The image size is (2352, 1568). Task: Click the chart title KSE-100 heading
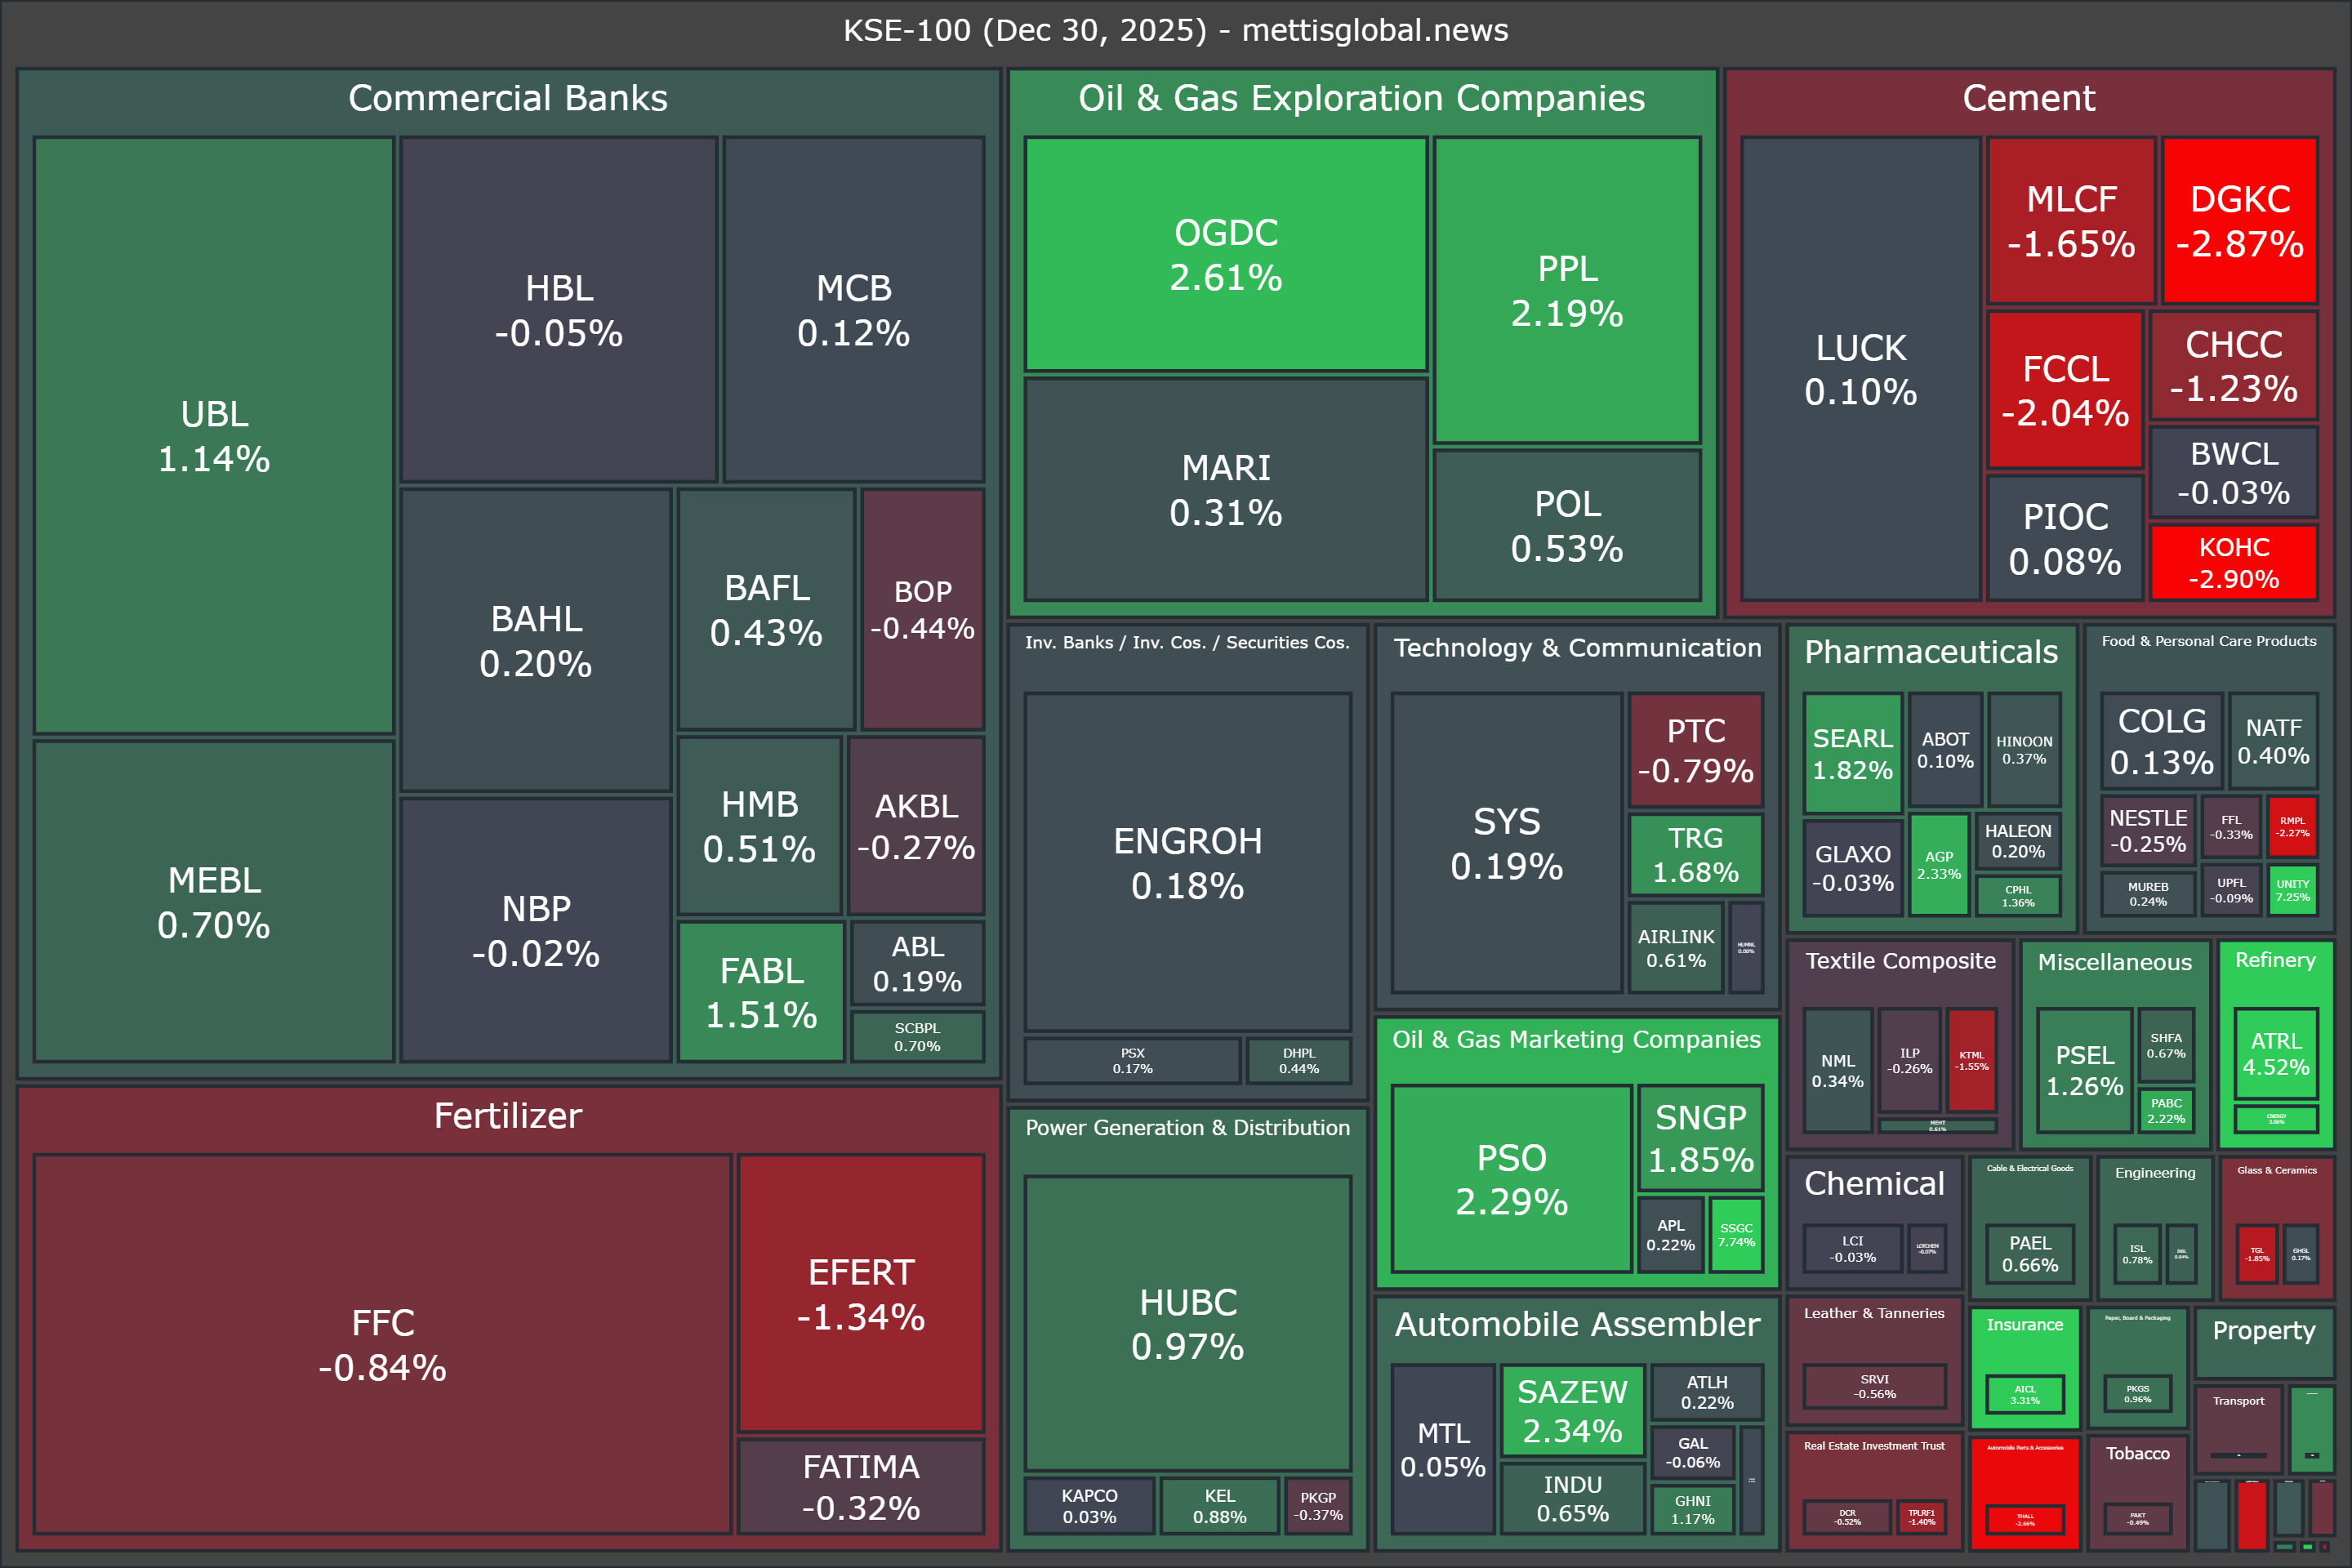pyautogui.click(x=1175, y=30)
